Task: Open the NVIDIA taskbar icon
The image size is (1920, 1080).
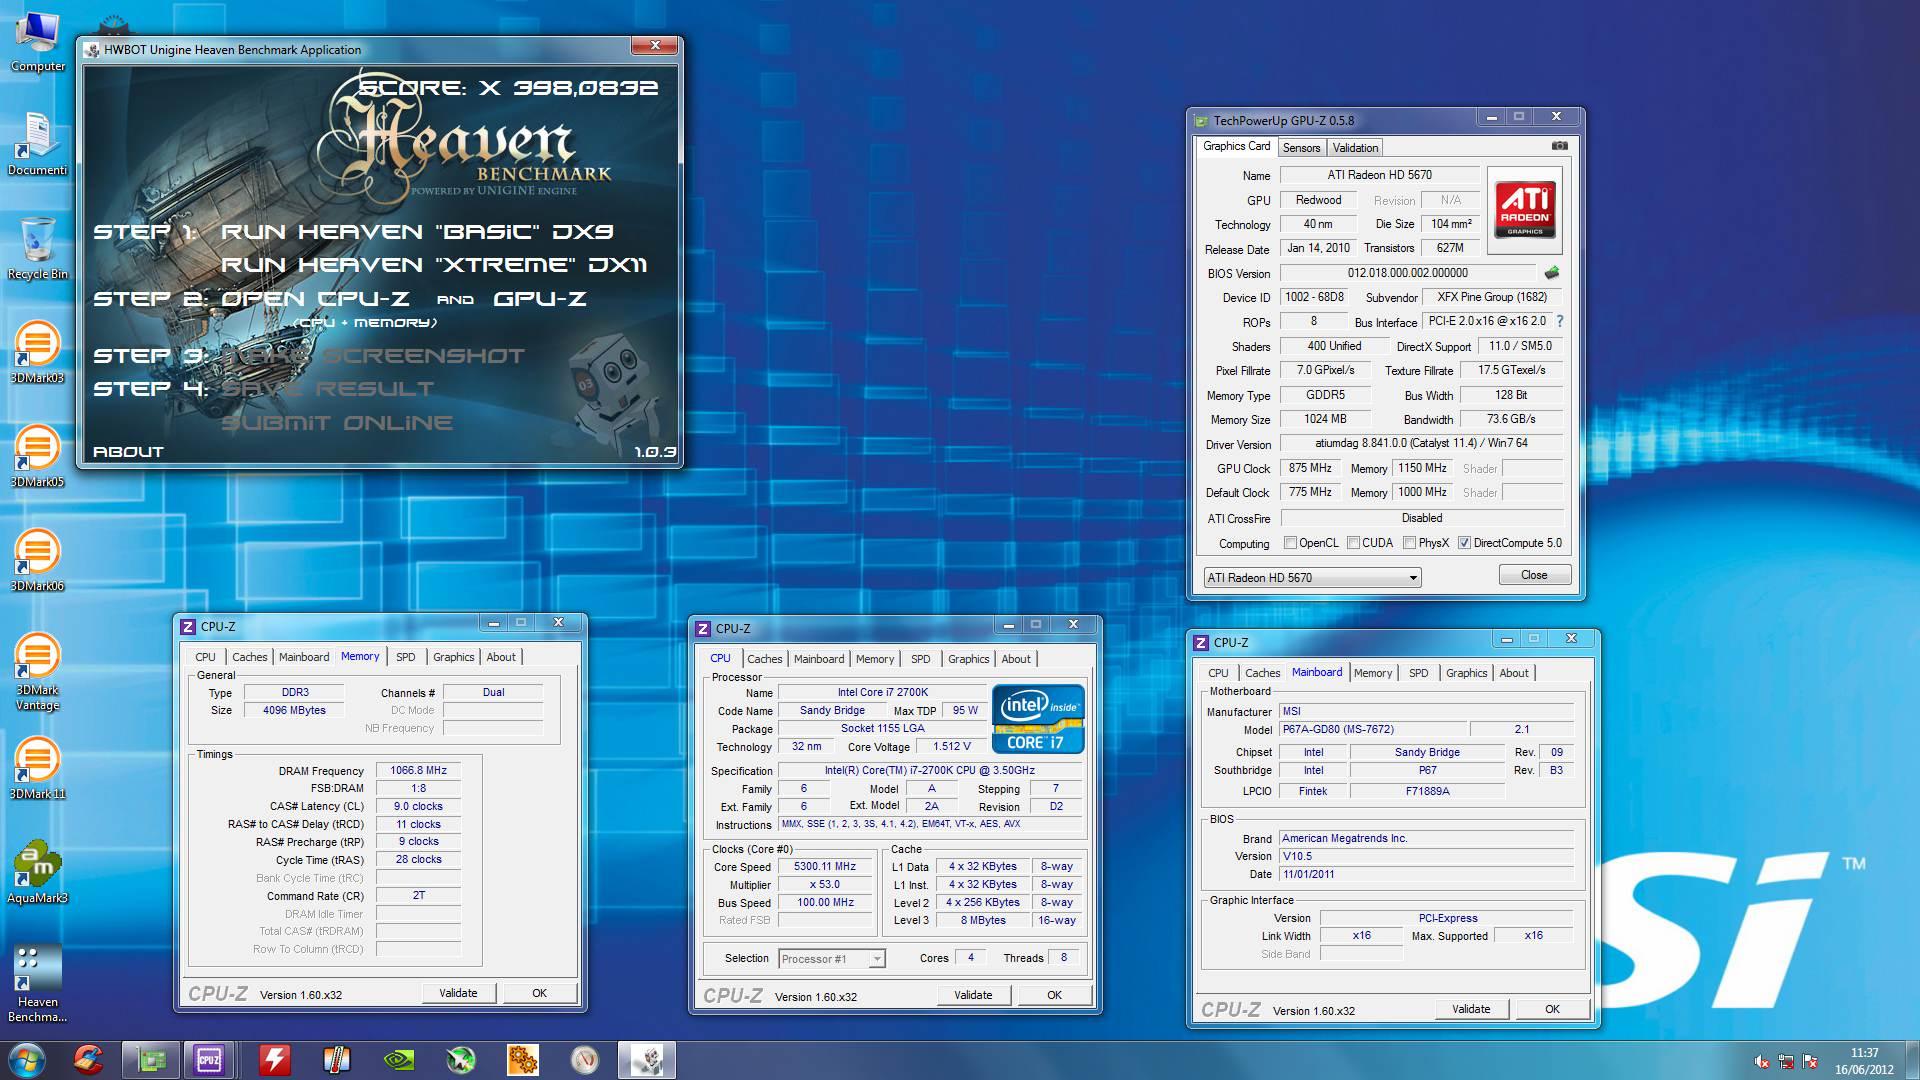Action: 398,1059
